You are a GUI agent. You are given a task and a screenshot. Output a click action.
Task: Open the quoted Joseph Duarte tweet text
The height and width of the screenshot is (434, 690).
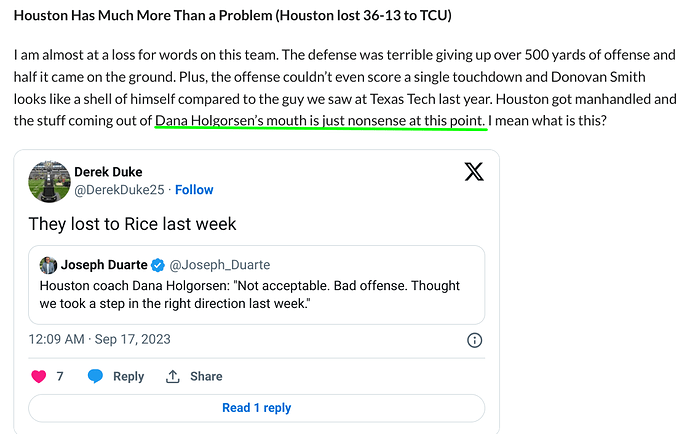tap(250, 294)
